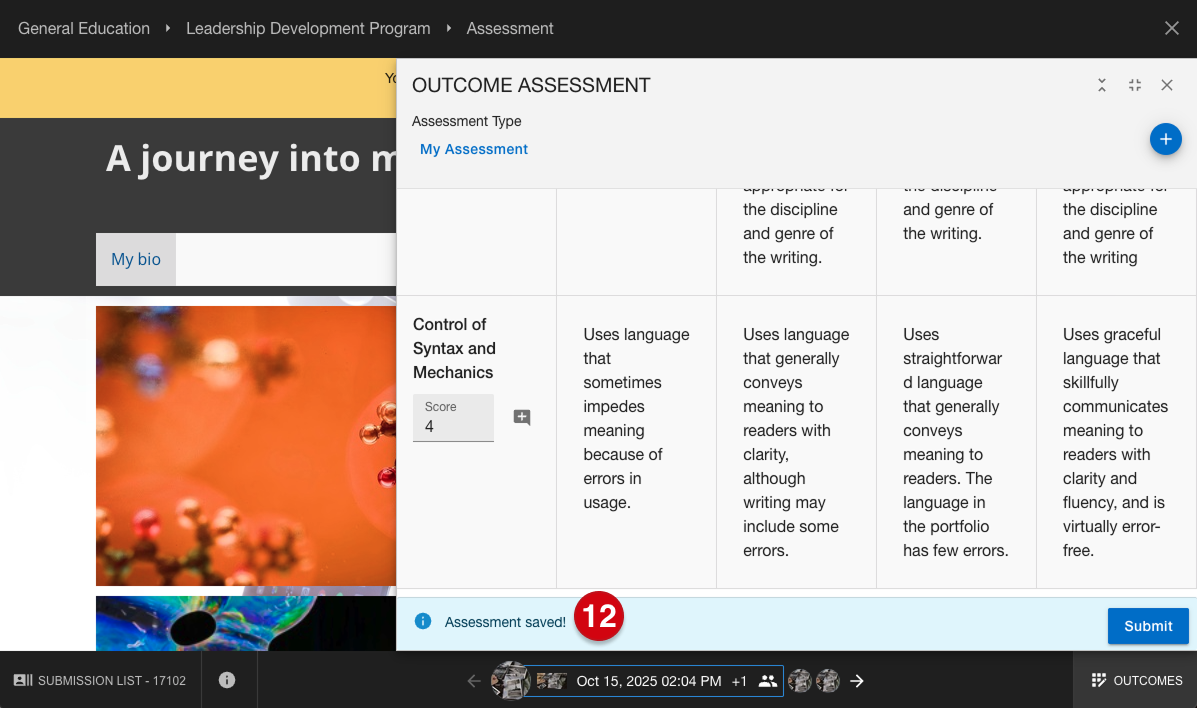The width and height of the screenshot is (1197, 708).
Task: Open the My bio tab
Action: click(136, 259)
